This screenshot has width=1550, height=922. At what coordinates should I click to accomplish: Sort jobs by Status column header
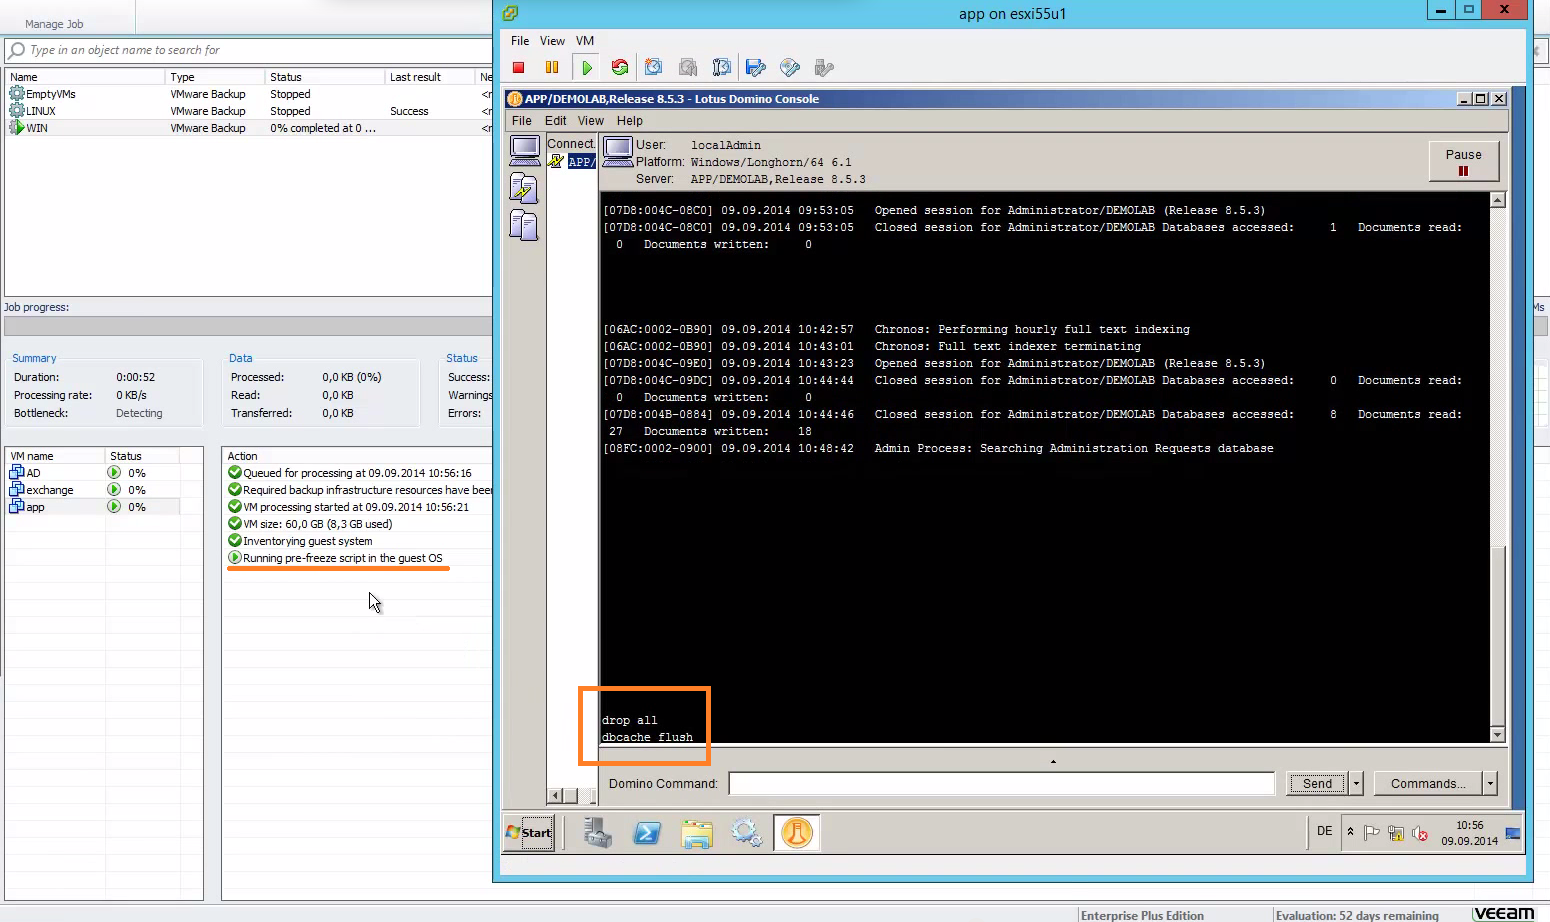324,77
